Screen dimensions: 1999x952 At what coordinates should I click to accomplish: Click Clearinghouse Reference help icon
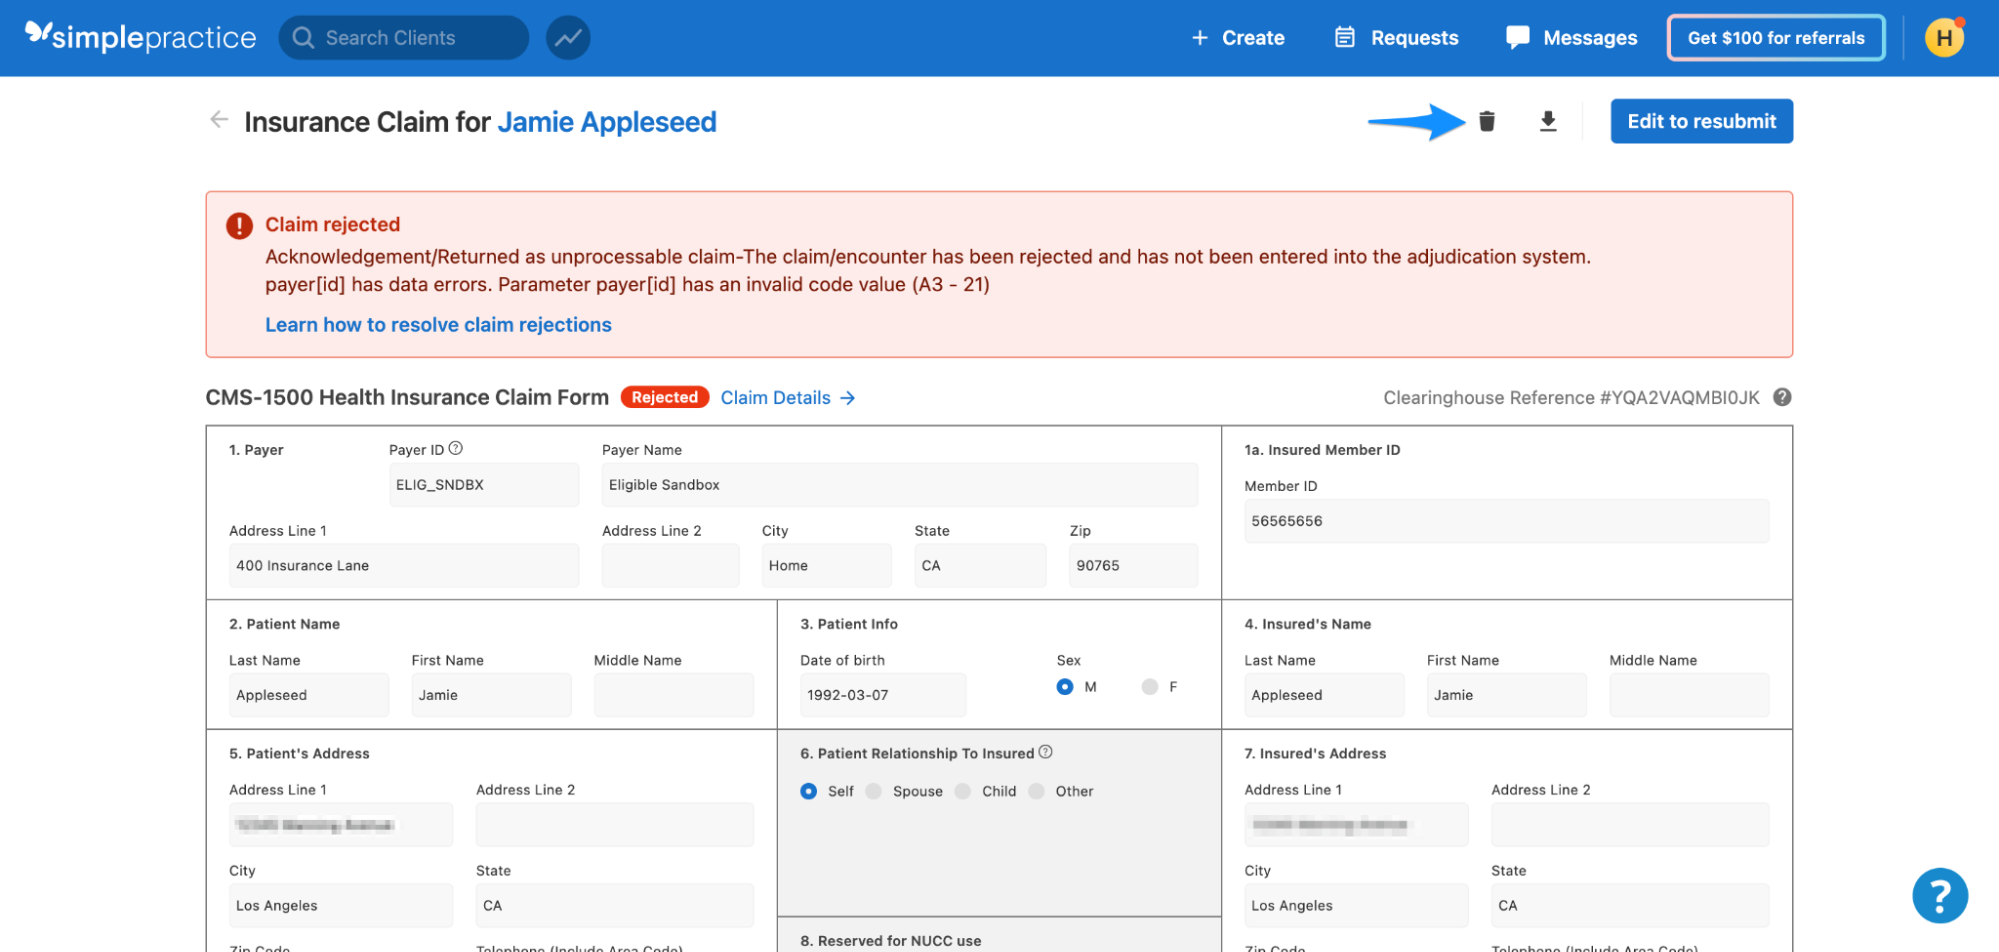1782,397
